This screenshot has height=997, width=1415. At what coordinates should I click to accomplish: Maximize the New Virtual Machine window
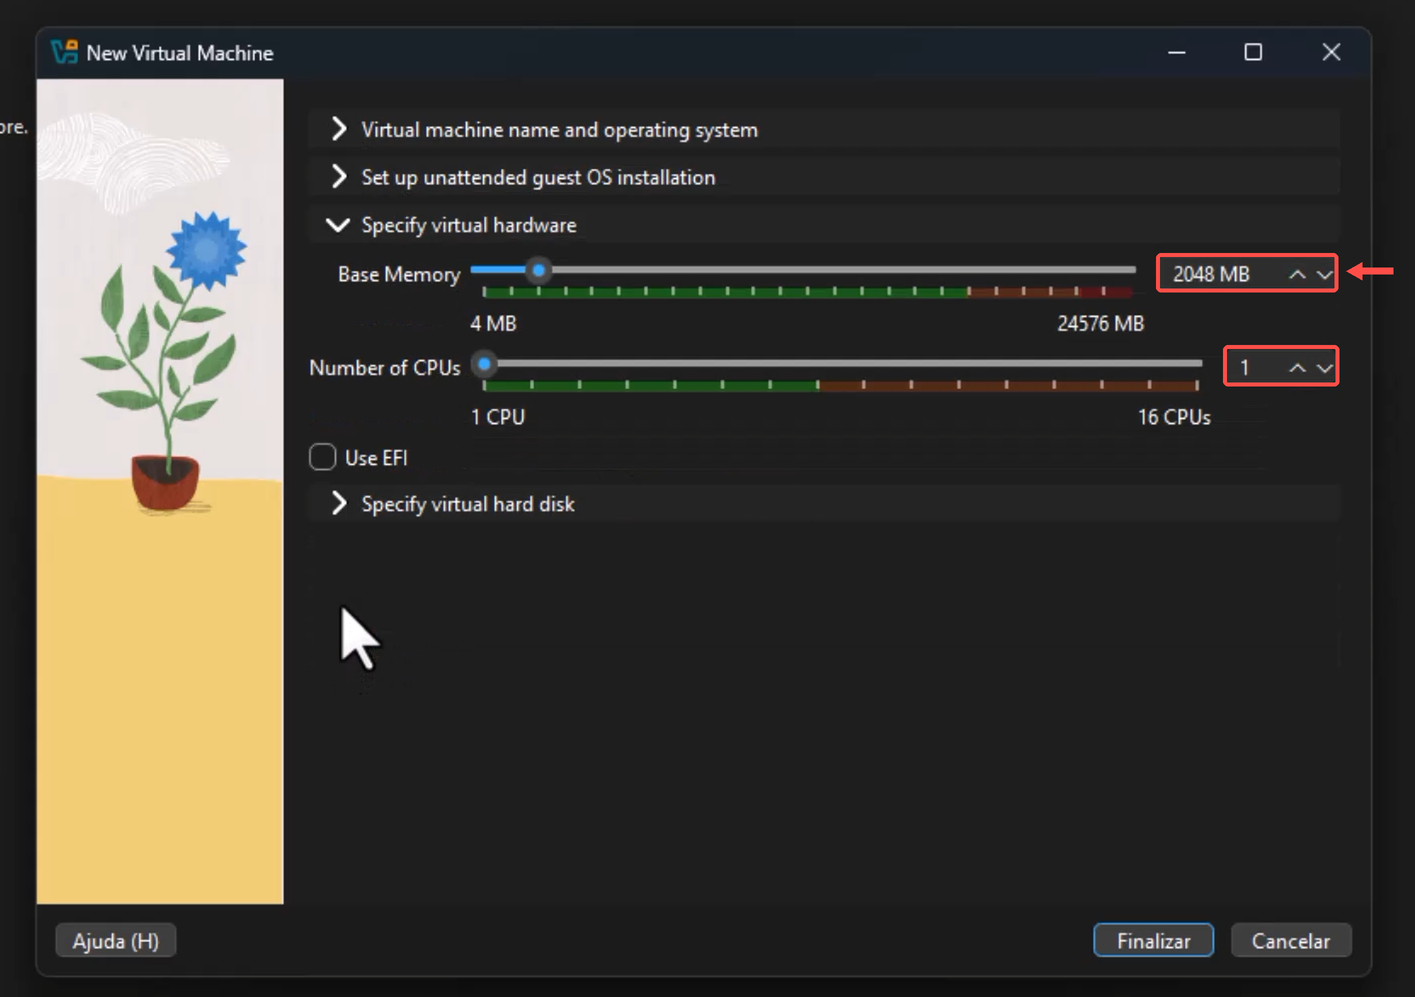tap(1253, 52)
